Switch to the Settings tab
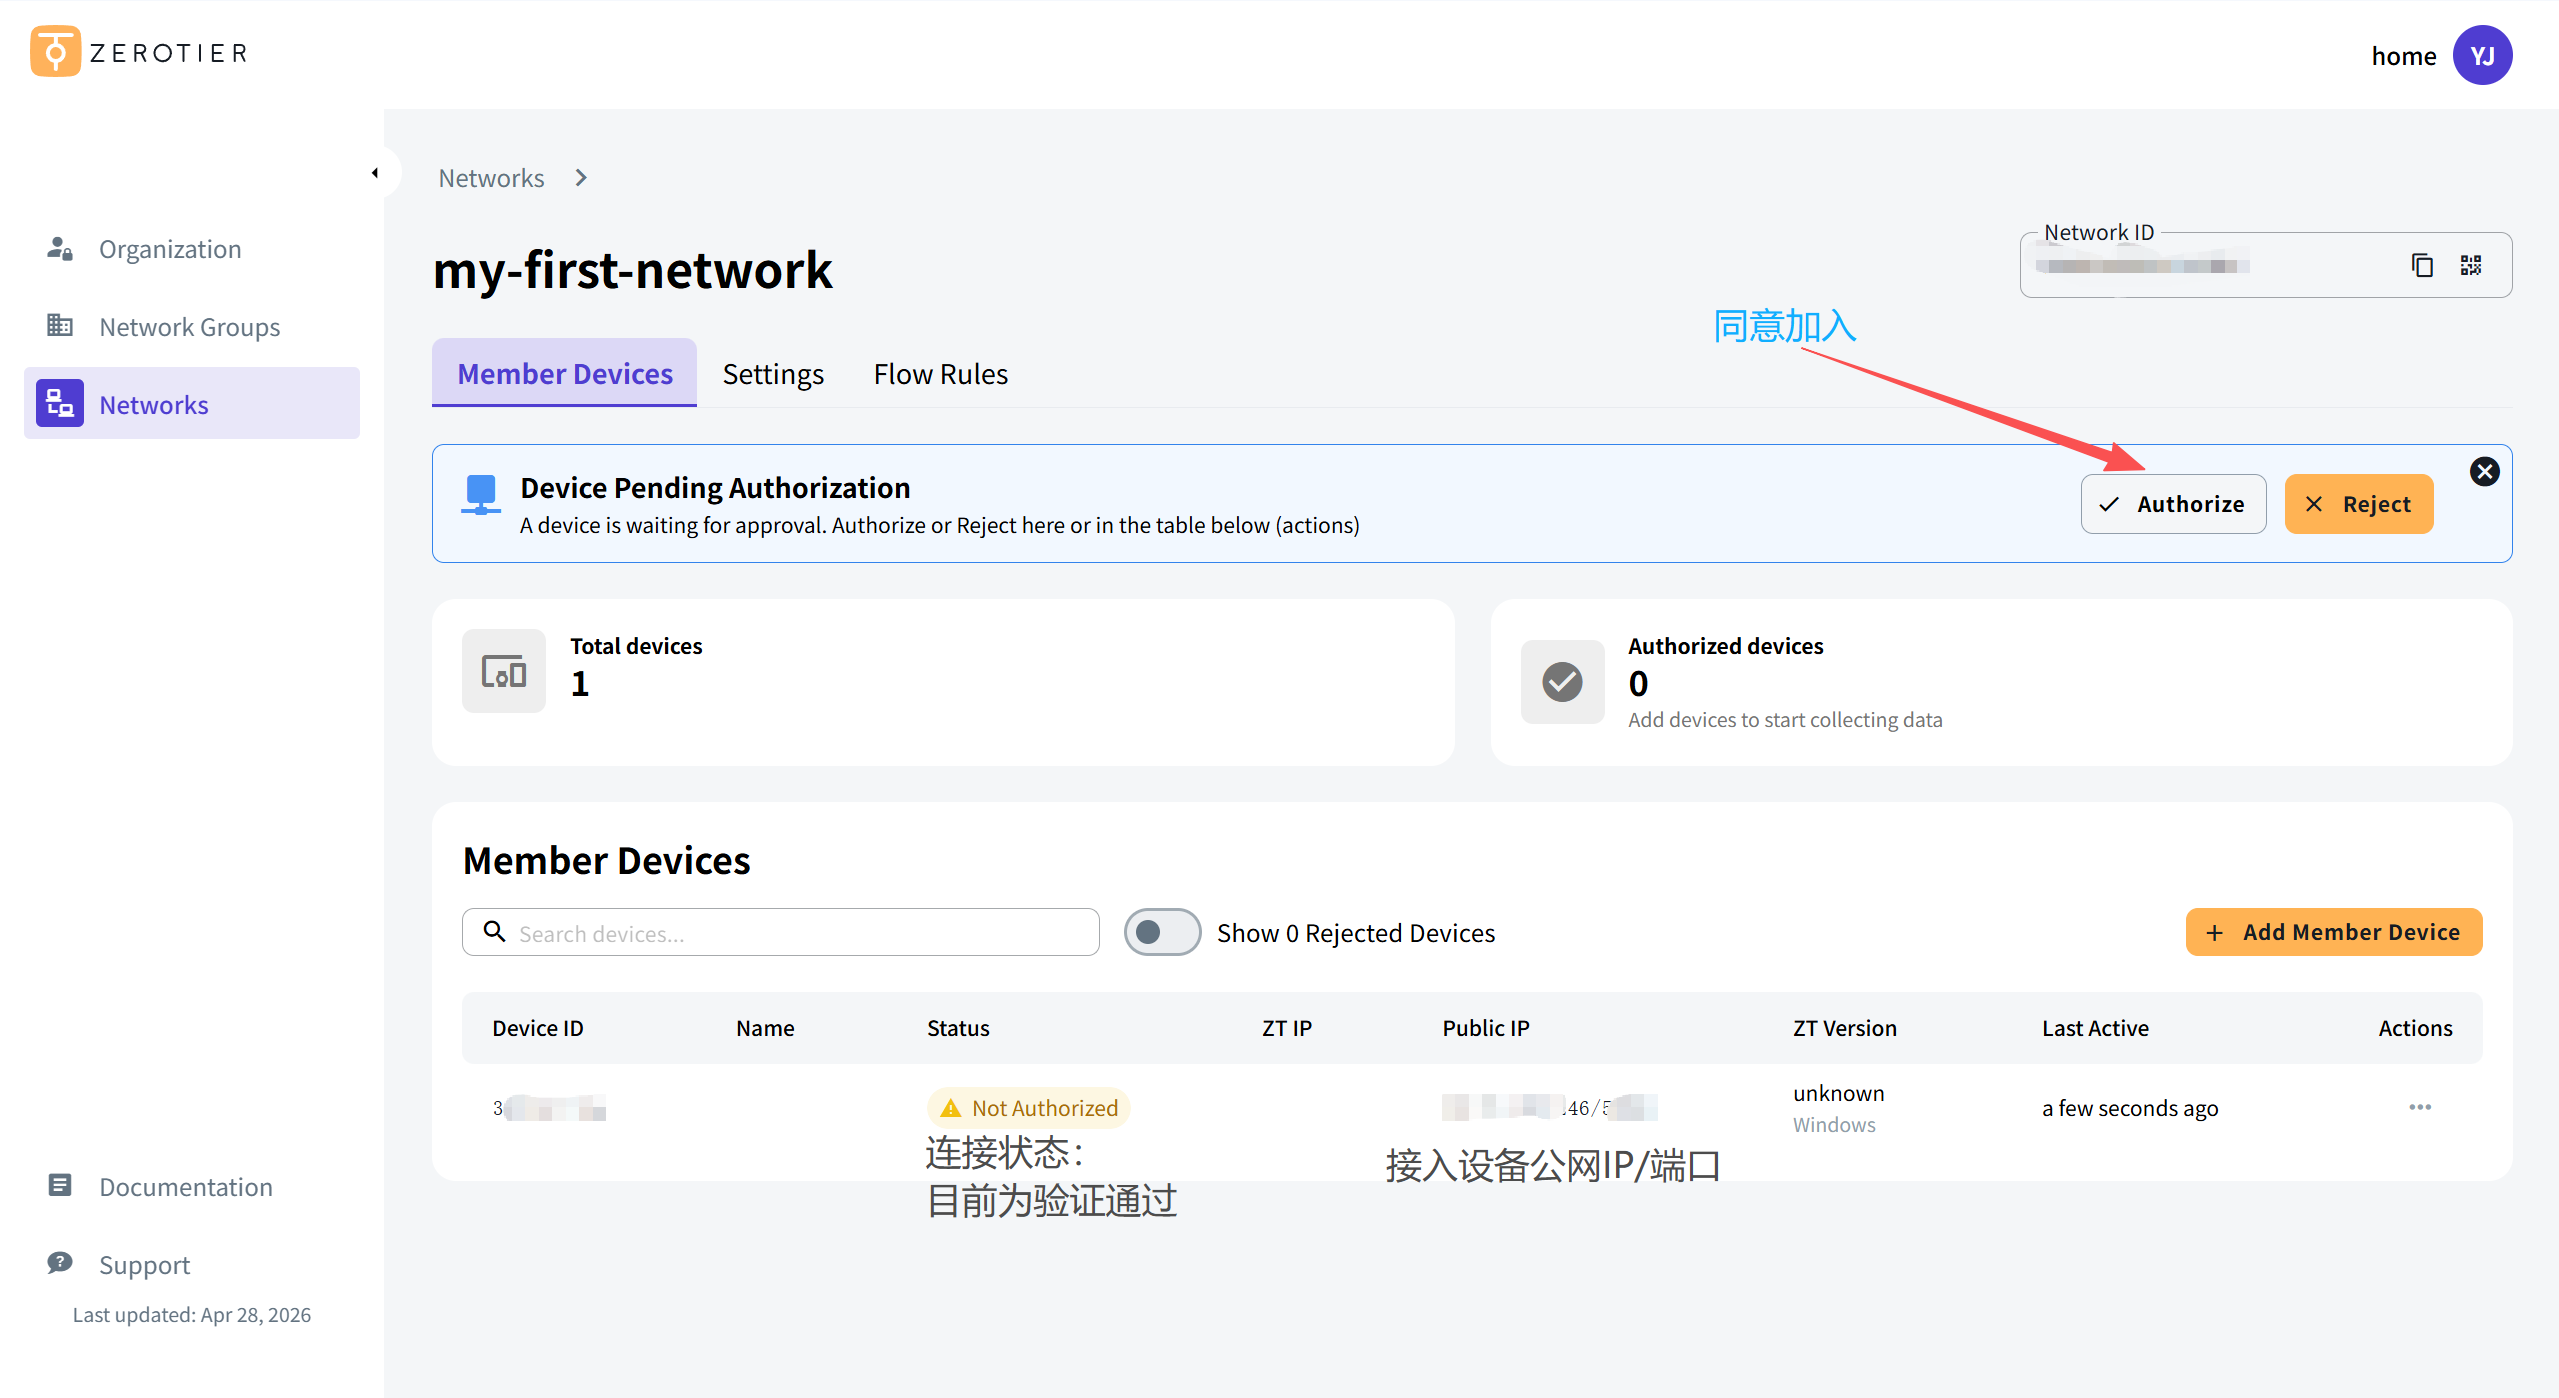2559x1398 pixels. click(773, 374)
